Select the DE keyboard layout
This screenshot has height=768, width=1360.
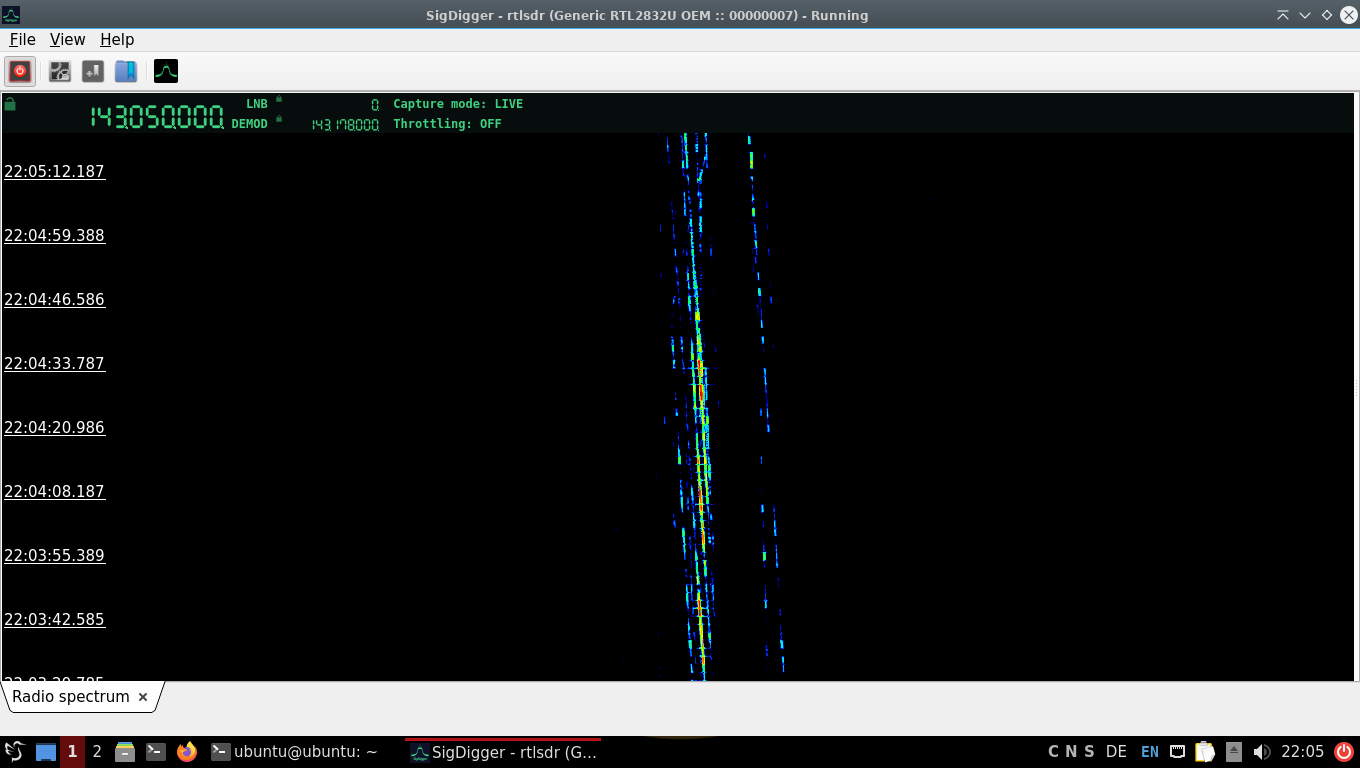click(1116, 752)
